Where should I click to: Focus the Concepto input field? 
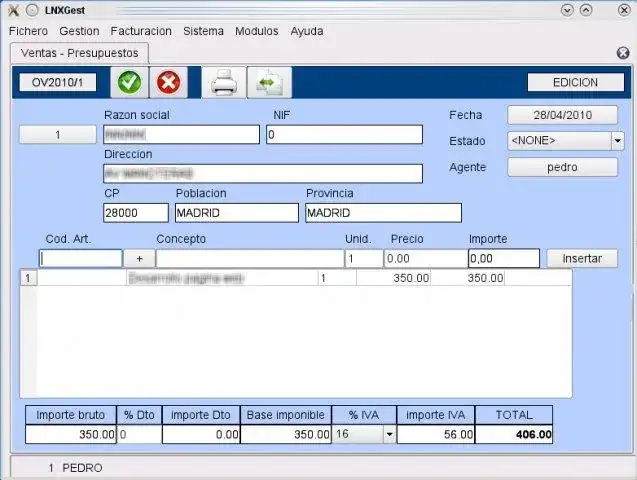[x=249, y=259]
